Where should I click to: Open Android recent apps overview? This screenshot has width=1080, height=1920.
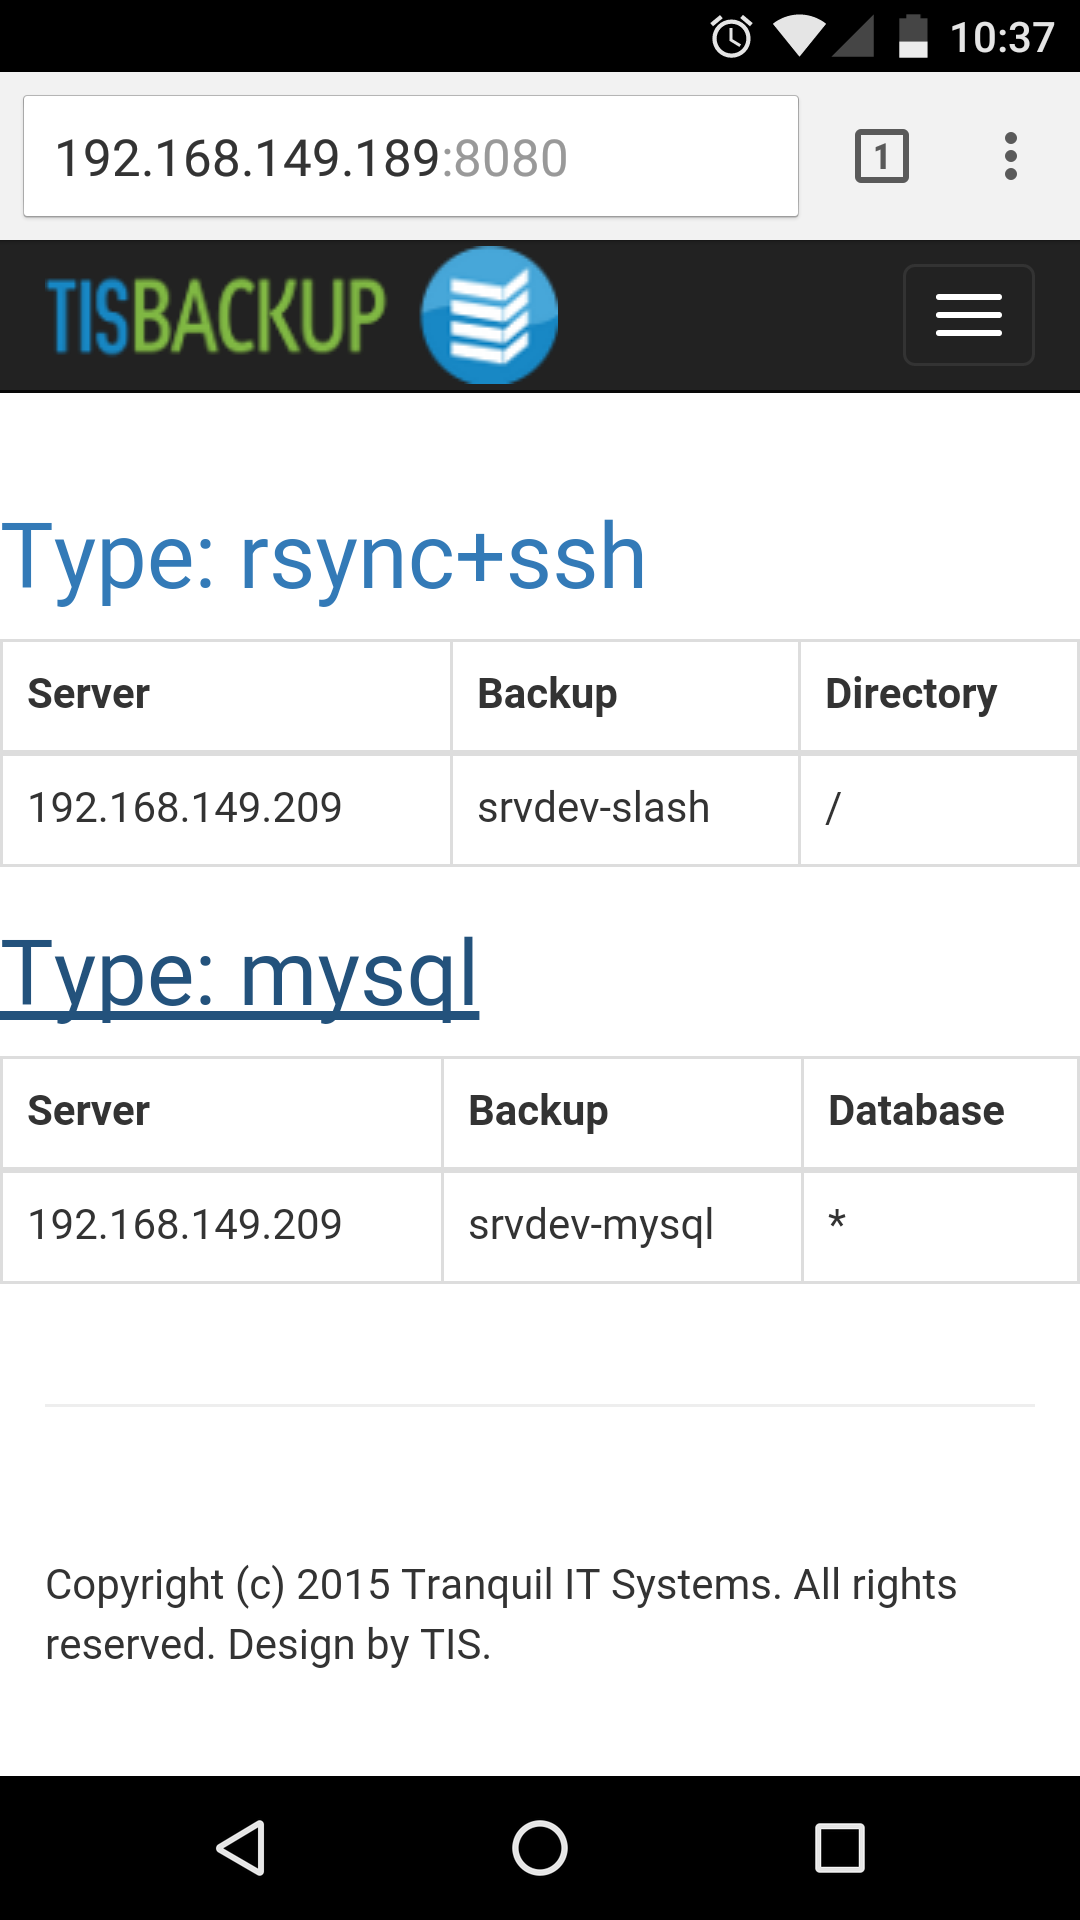pos(839,1847)
